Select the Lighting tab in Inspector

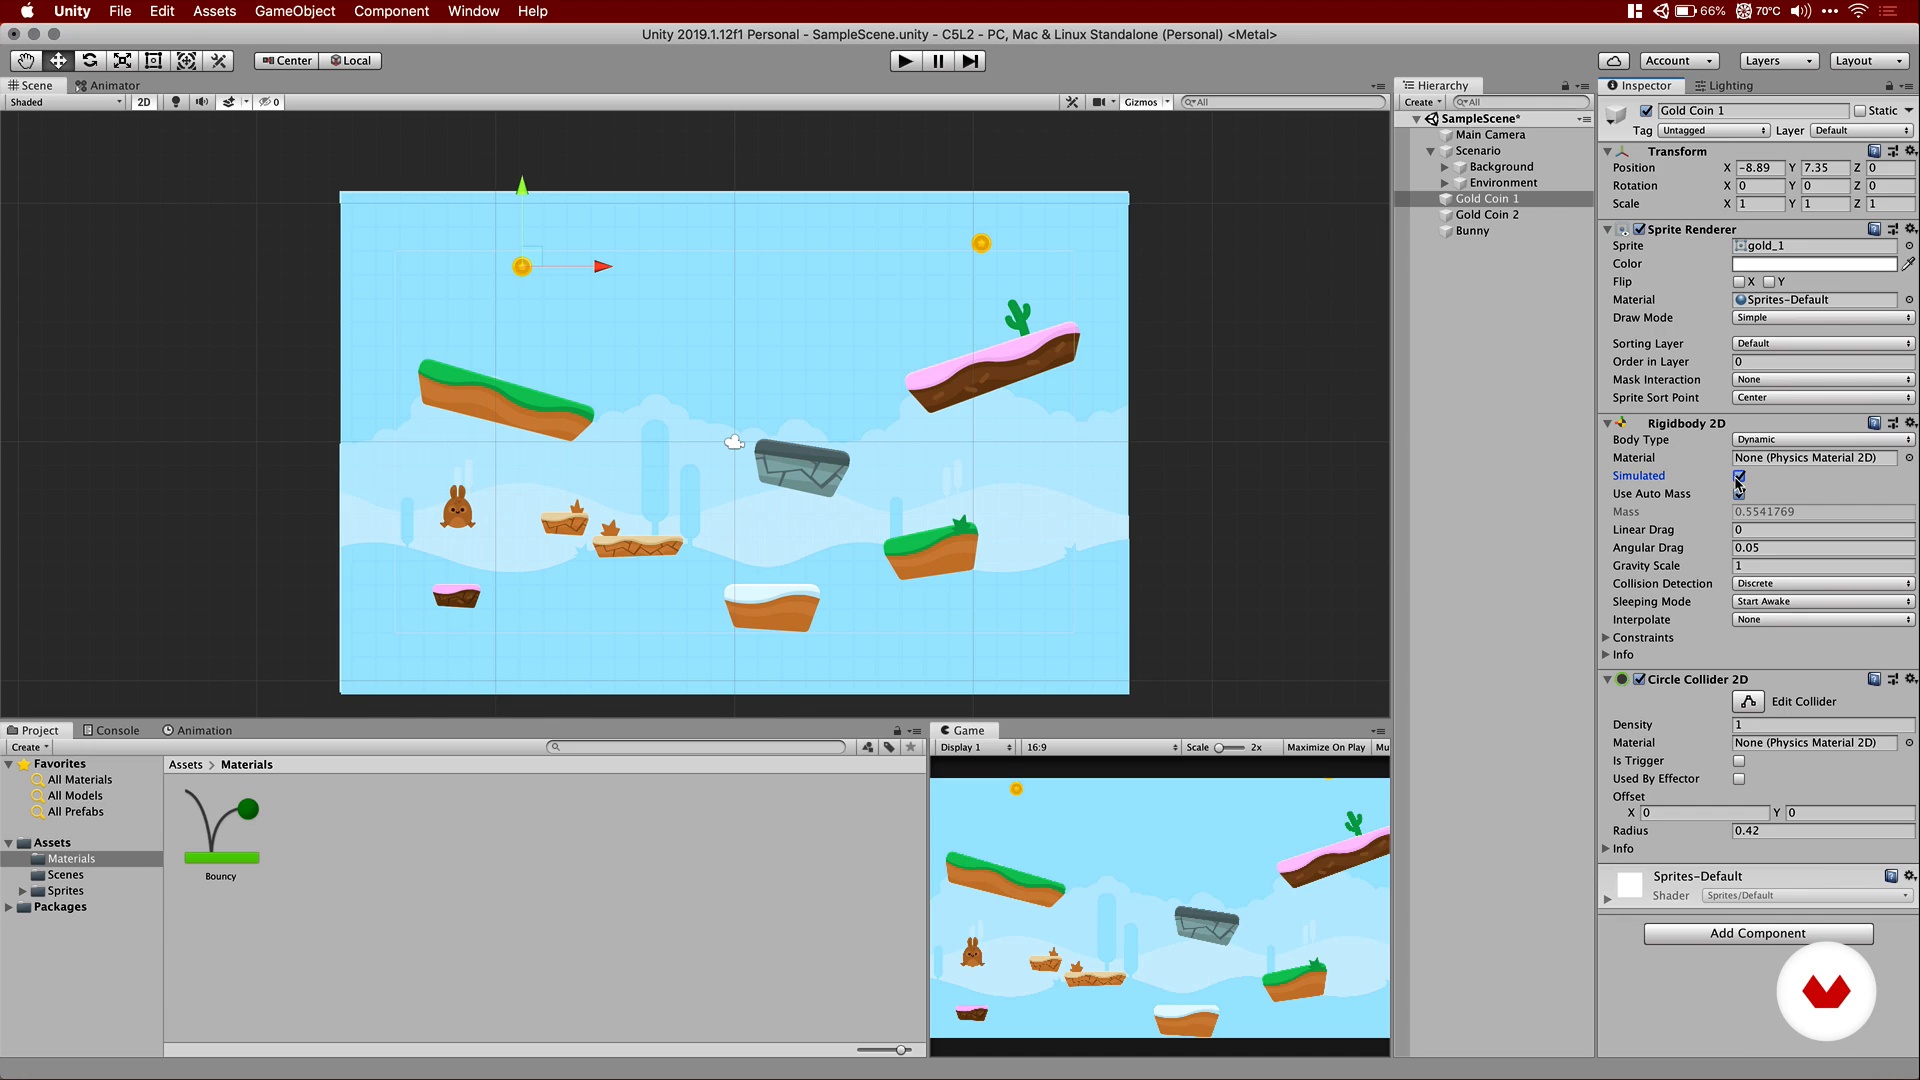click(1729, 84)
